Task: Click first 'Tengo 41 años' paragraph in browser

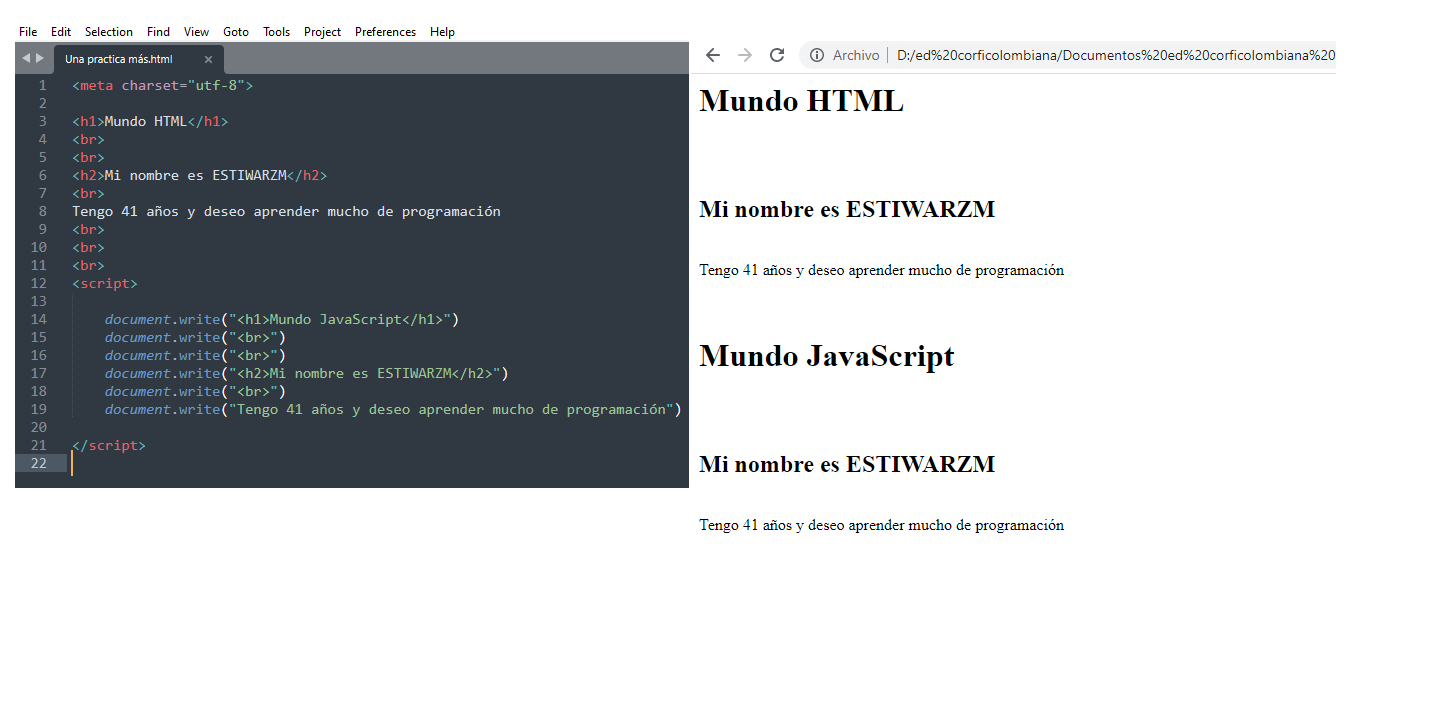Action: pos(882,270)
